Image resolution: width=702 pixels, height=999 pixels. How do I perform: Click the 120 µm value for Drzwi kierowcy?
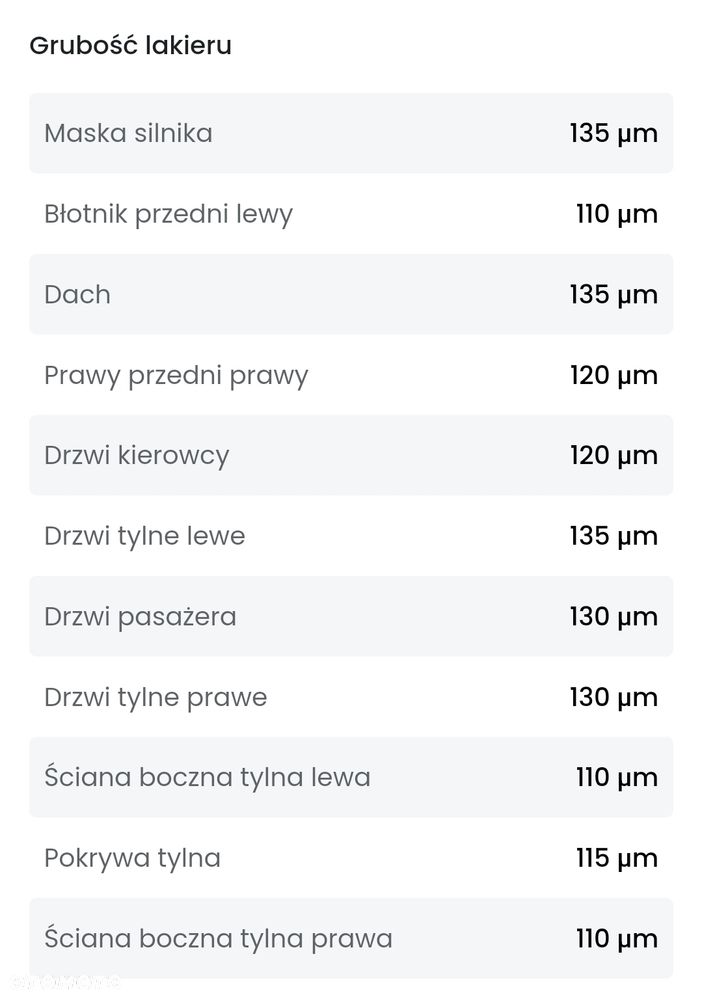coord(614,456)
